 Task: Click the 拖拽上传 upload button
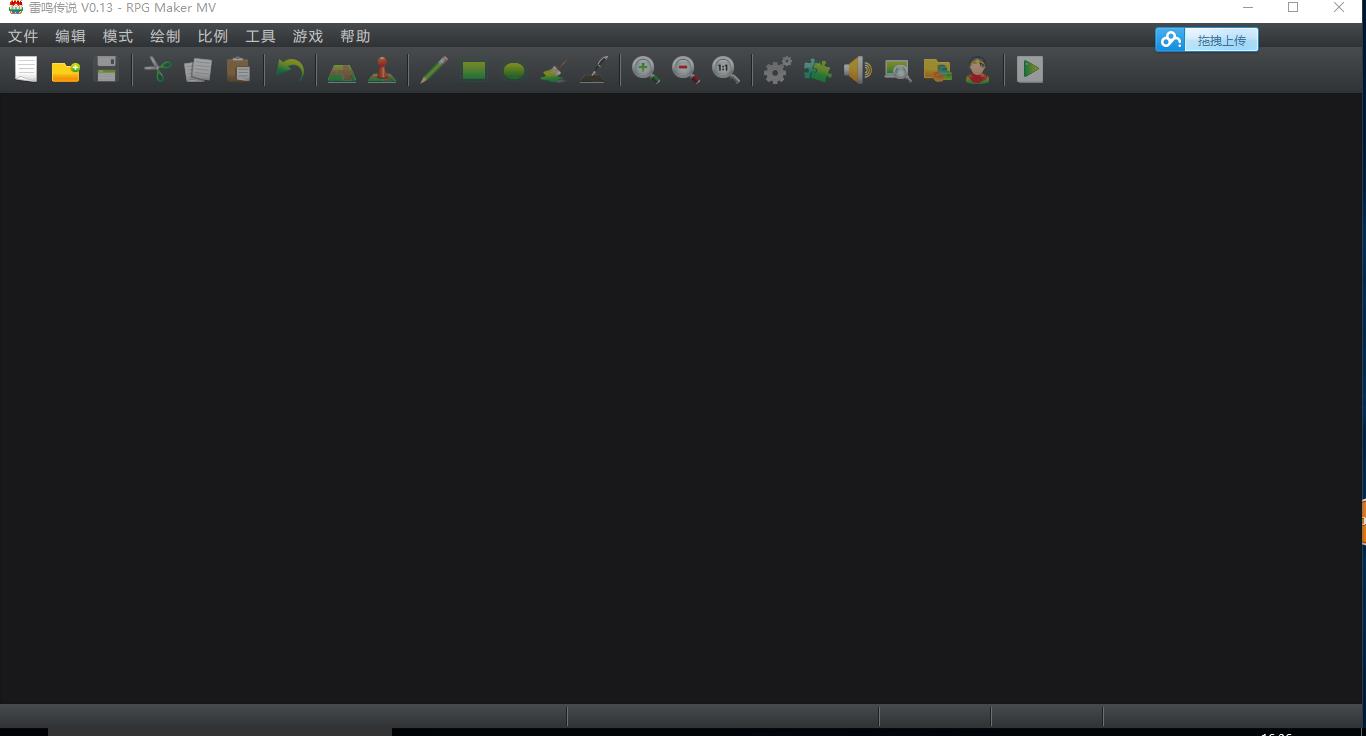click(1207, 40)
